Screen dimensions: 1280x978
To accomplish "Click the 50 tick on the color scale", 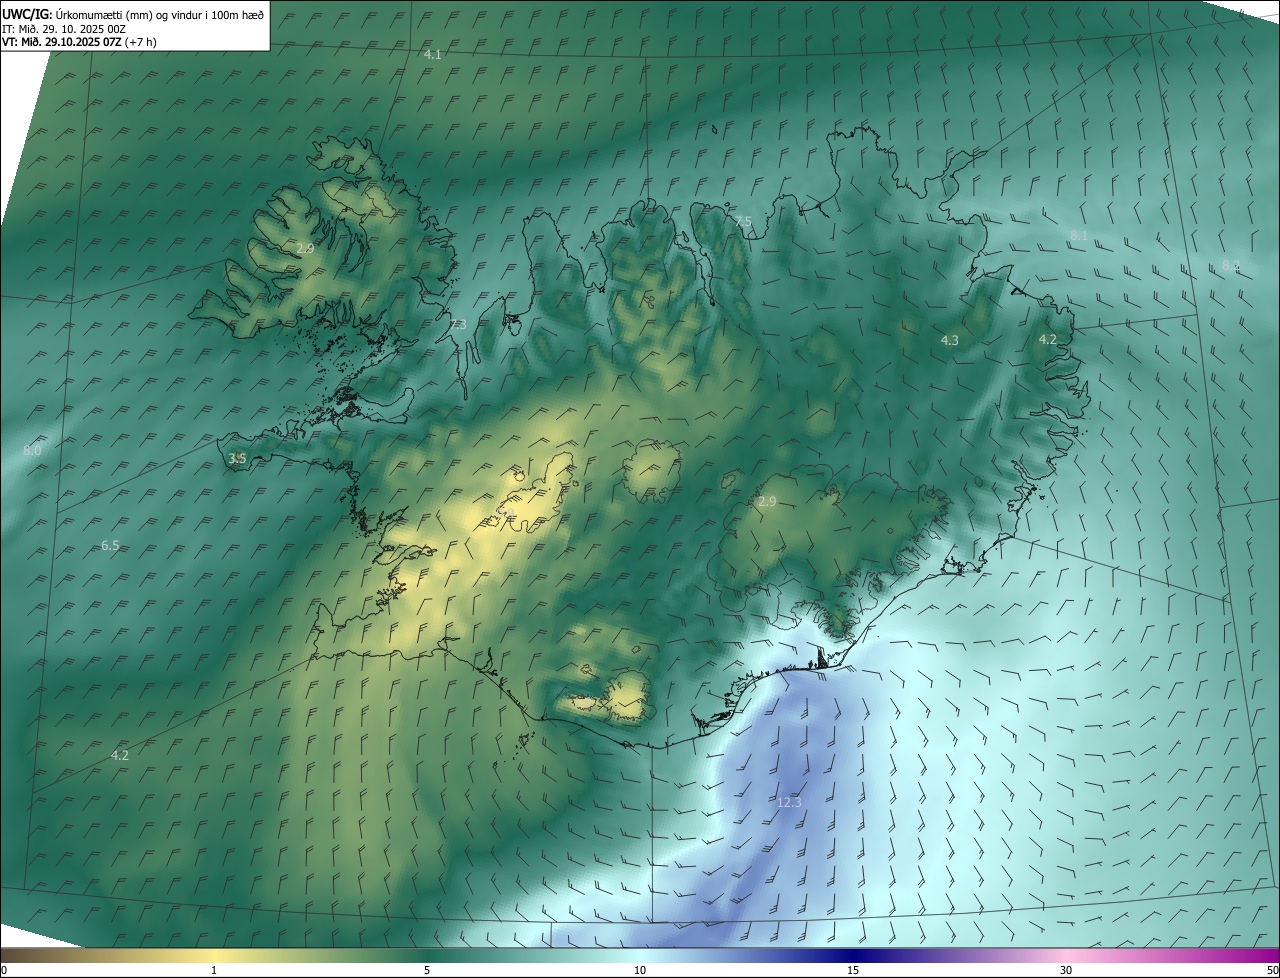I will point(1272,970).
